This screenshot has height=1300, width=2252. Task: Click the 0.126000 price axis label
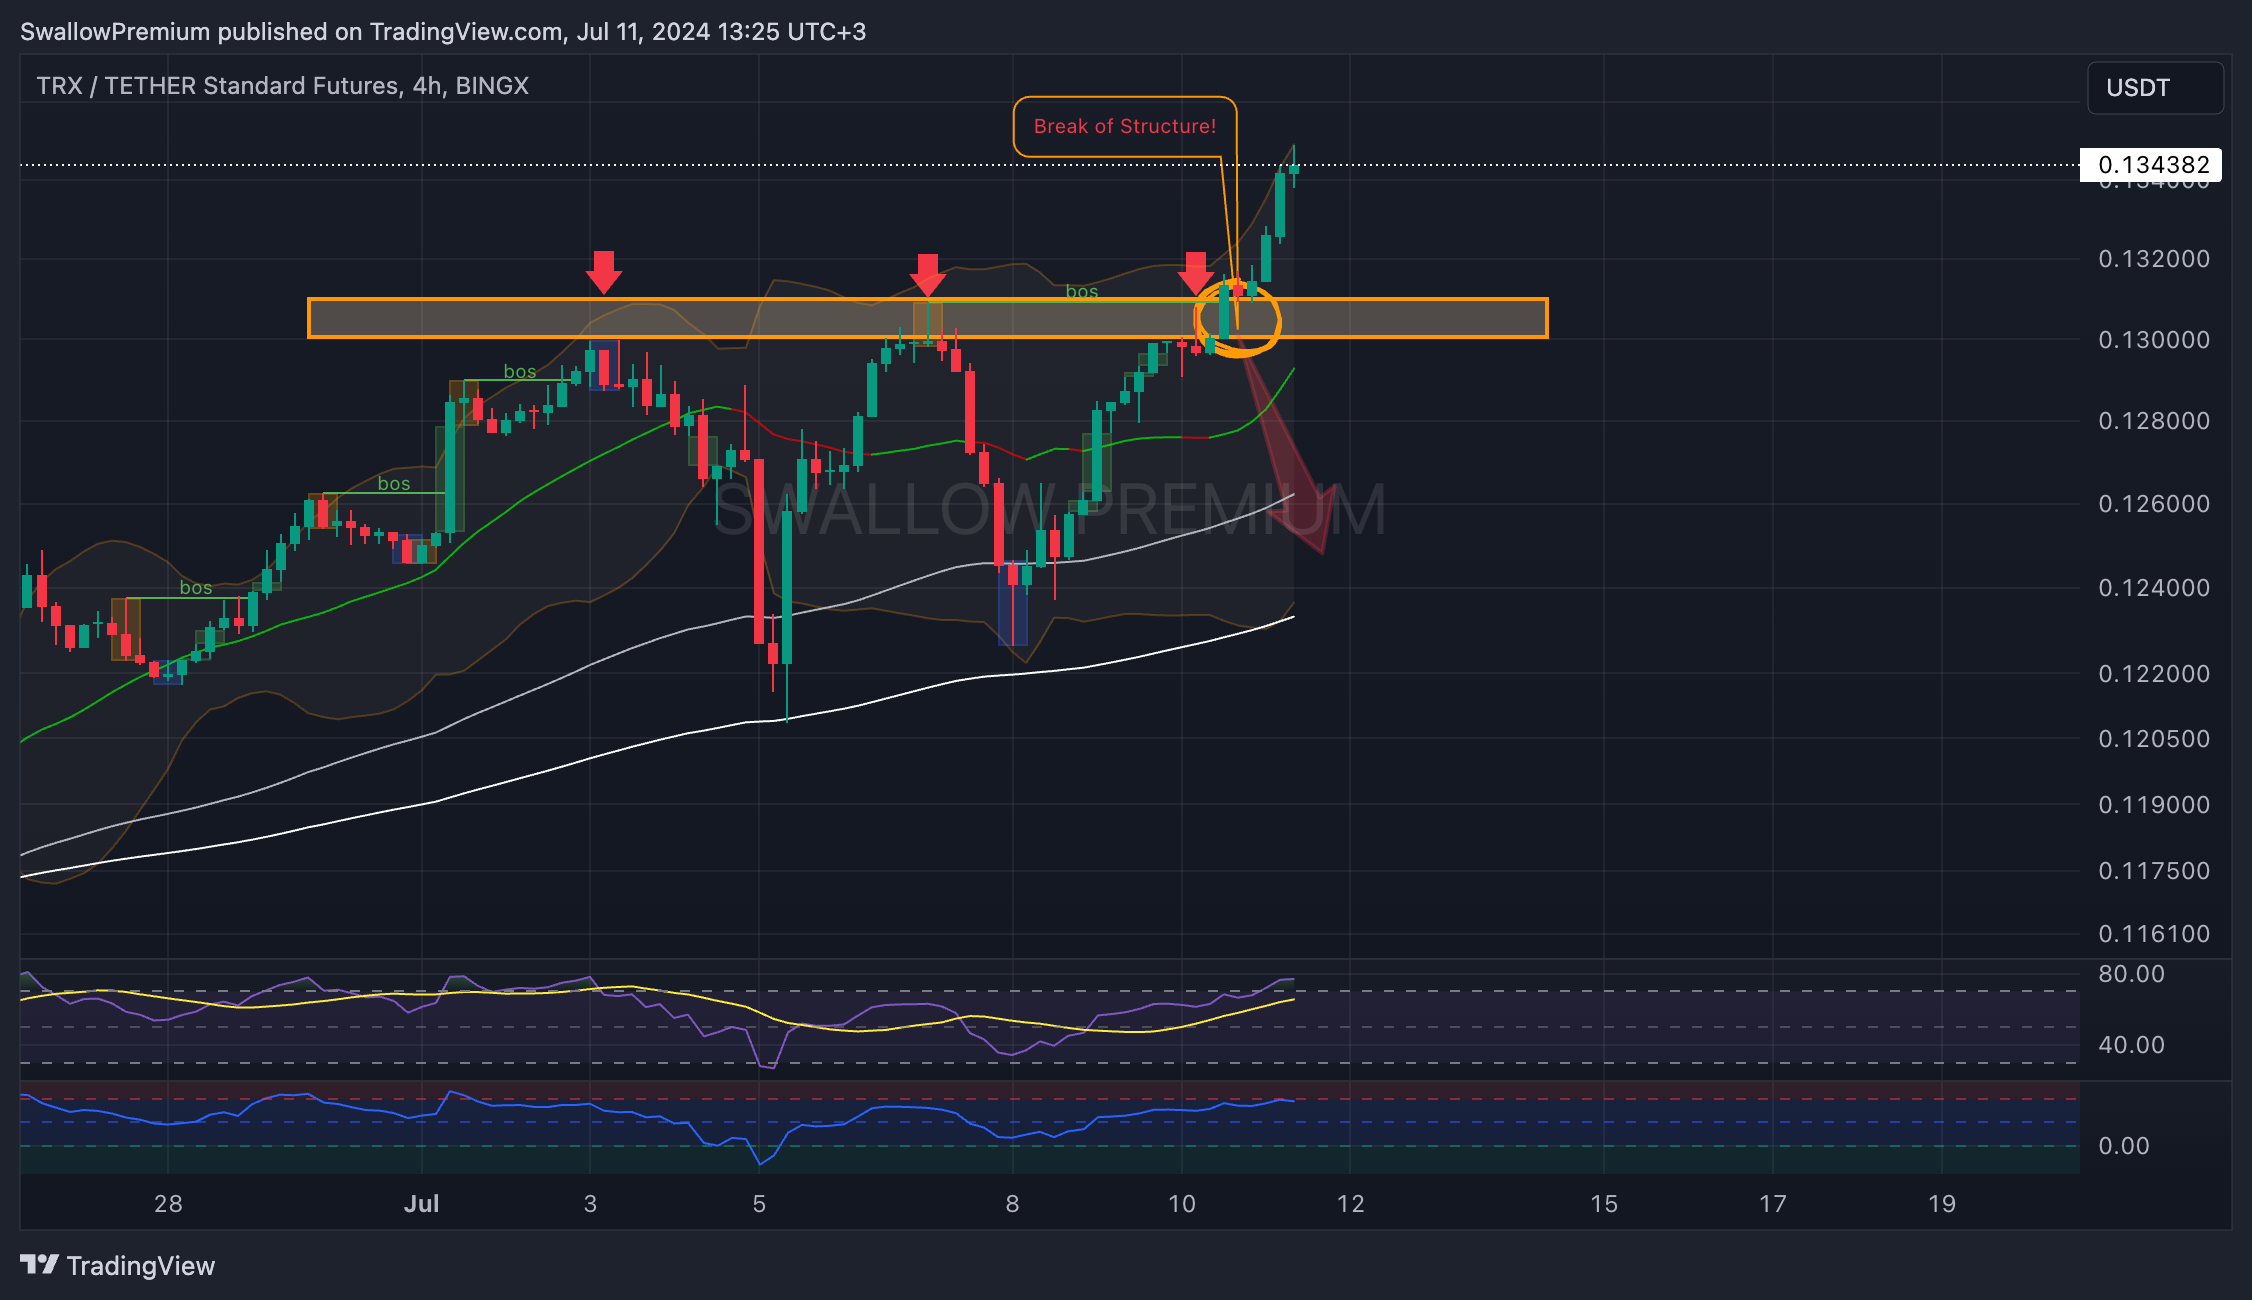(x=2154, y=504)
